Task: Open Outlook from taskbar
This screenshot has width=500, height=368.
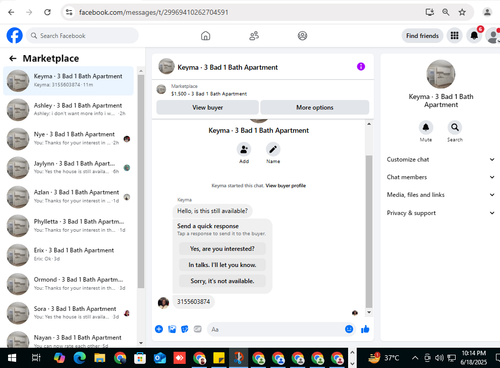Action: [x=160, y=358]
